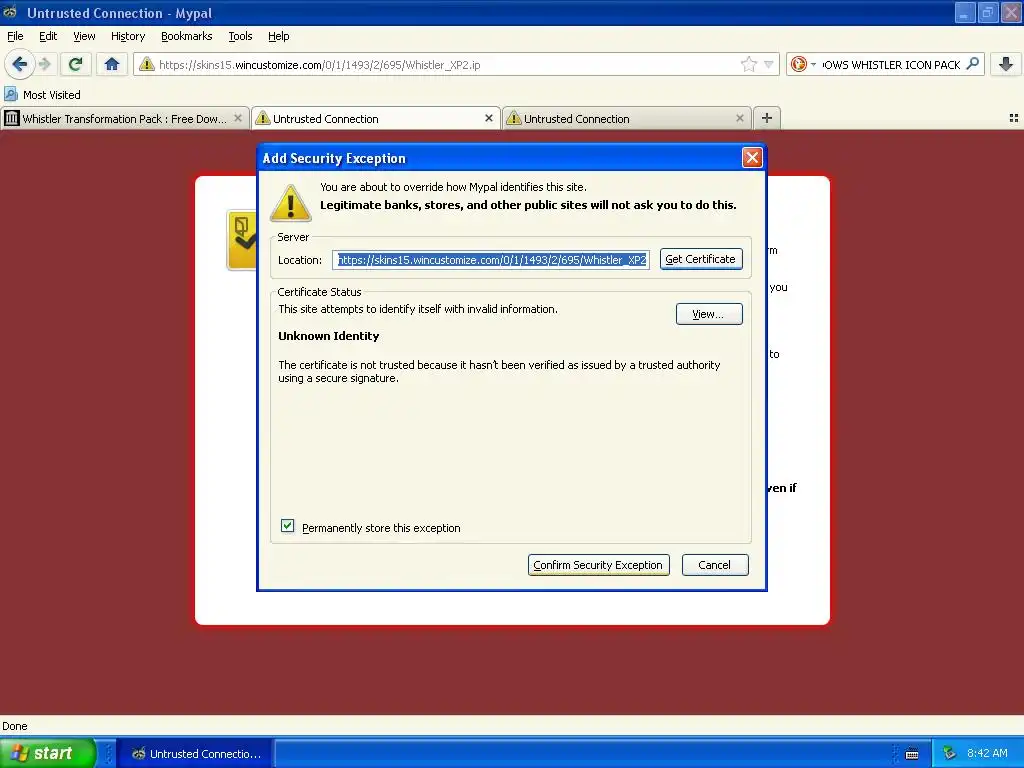
Task: Click the system tray network icon
Action: point(949,754)
